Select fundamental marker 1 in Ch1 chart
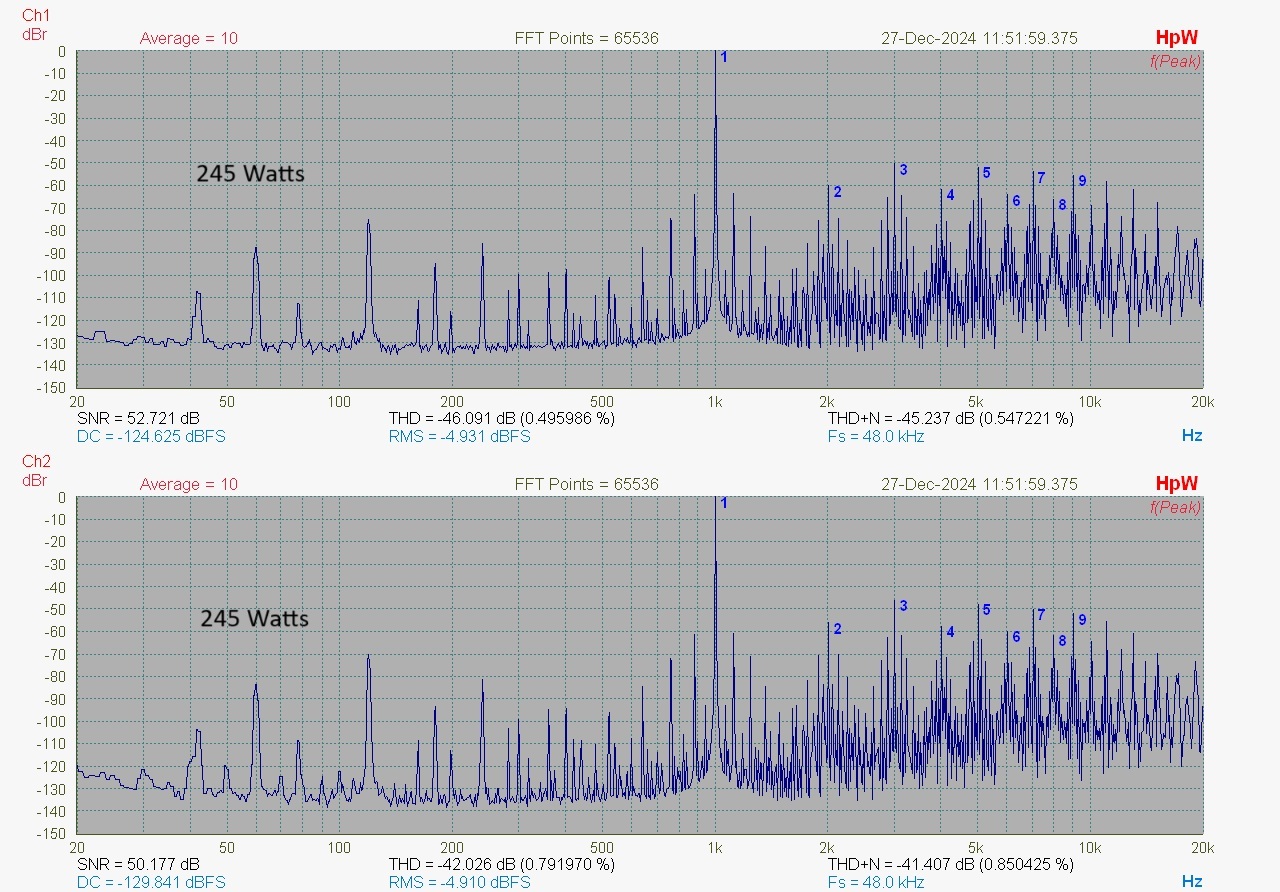Screen dimensions: 1280x892 (x=724, y=57)
